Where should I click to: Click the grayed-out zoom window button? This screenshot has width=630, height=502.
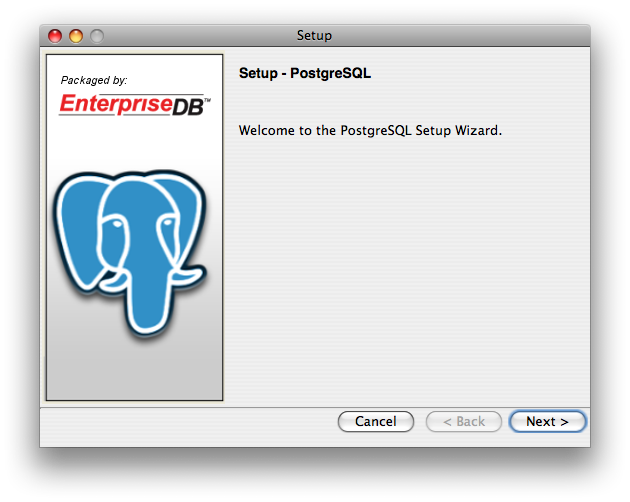97,36
